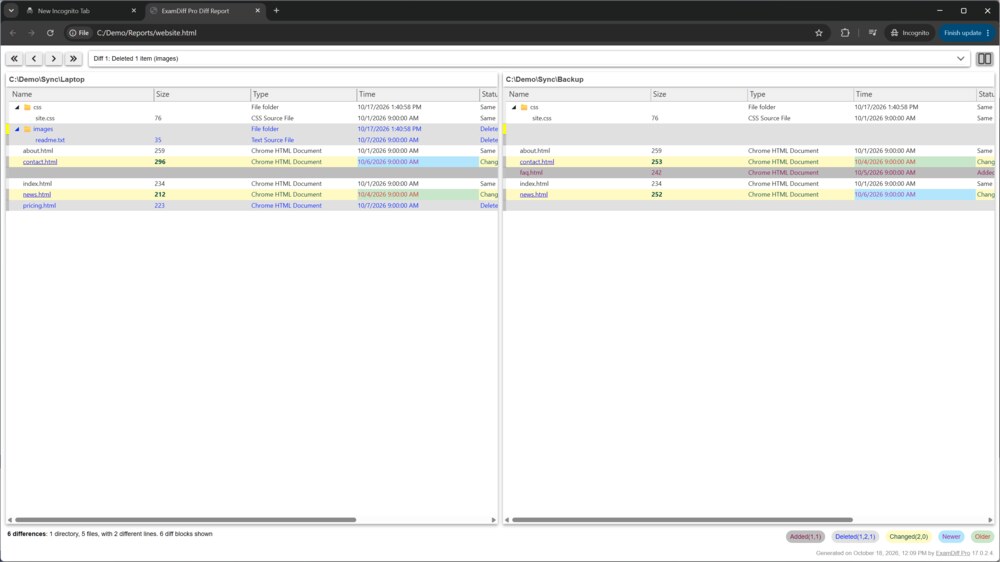The height and width of the screenshot is (562, 1000).
Task: Click Type column header in Backup pane
Action: point(800,94)
